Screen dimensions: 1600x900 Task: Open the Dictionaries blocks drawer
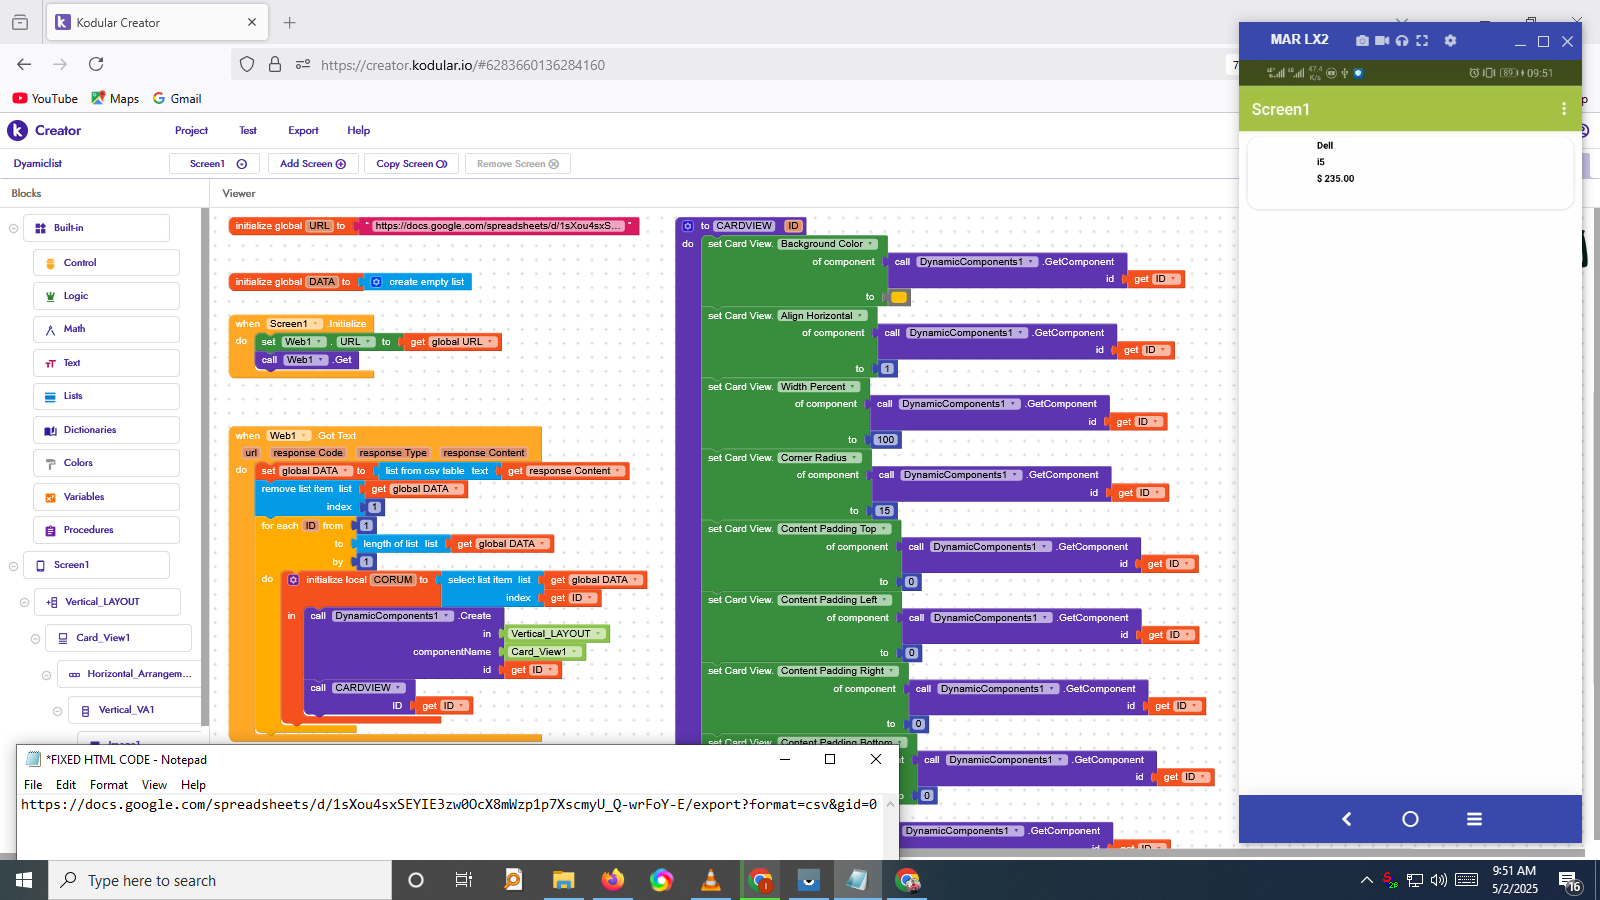click(106, 430)
